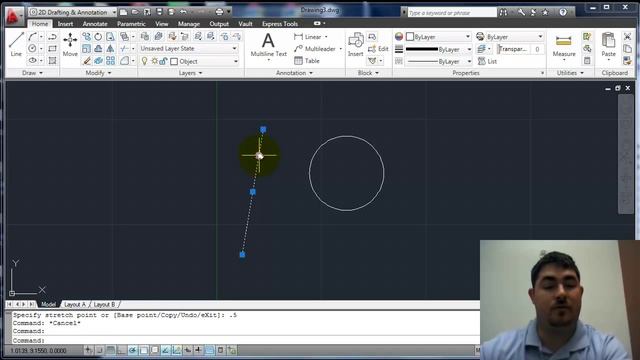Open the Parametric ribbon tab
The width and height of the screenshot is (640, 360).
point(131,24)
